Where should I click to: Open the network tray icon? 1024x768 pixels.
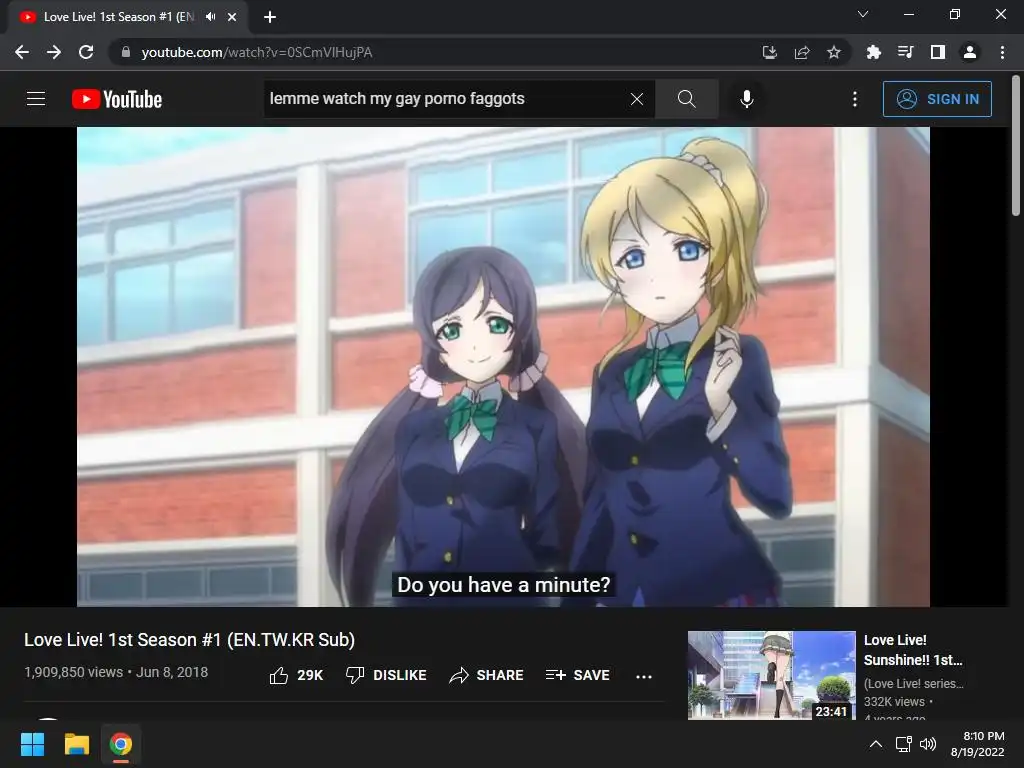pyautogui.click(x=904, y=744)
